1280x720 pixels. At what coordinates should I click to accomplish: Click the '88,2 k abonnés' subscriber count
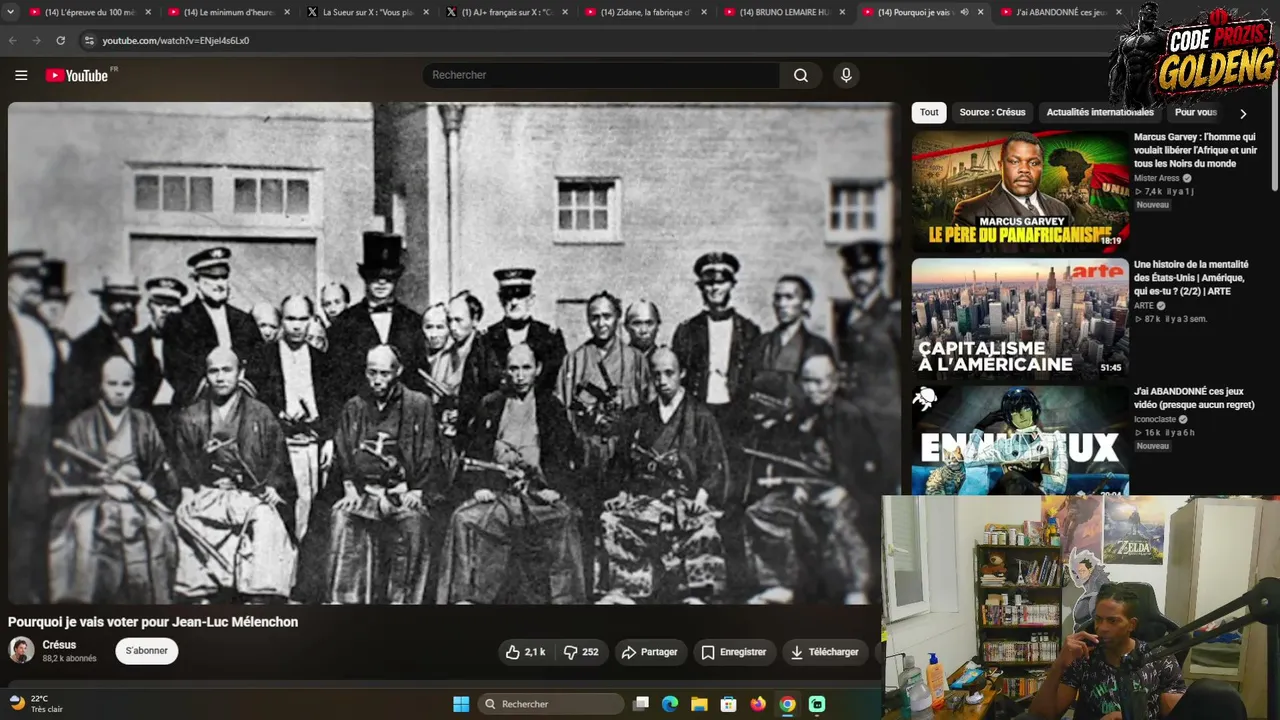coord(69,659)
